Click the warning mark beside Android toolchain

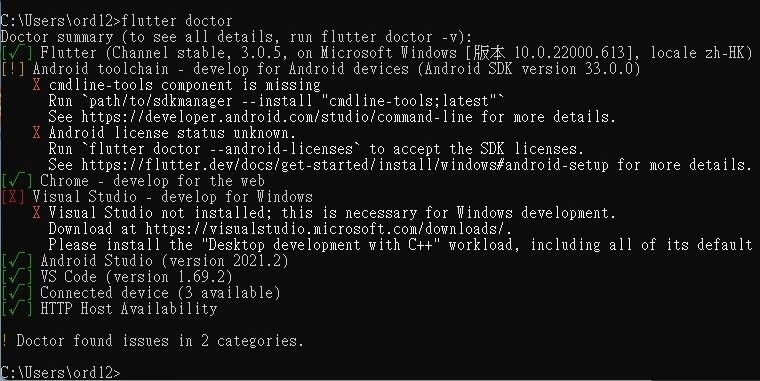[x=13, y=68]
